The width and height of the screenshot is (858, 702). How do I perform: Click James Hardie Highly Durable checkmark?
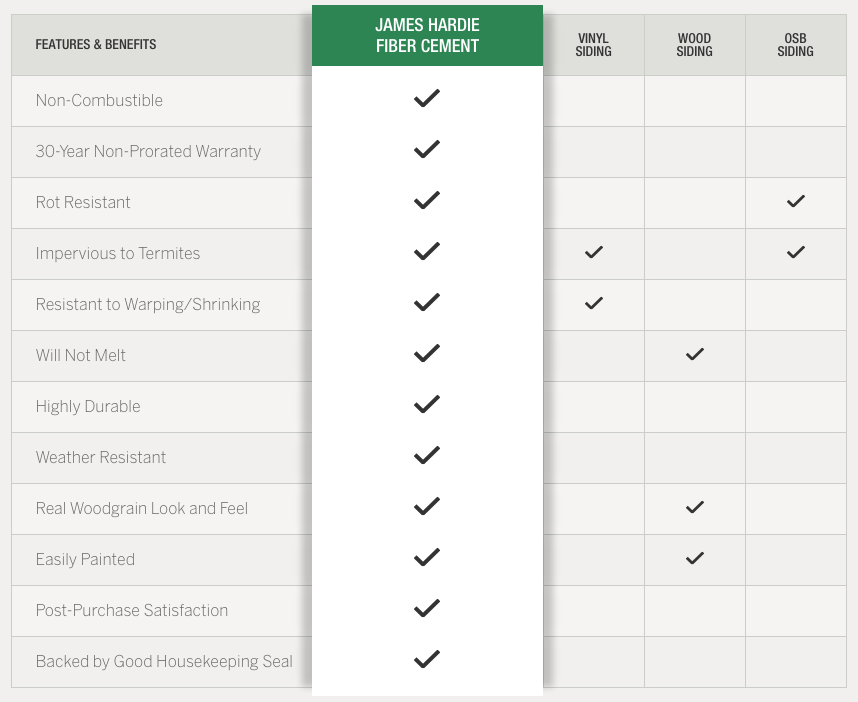point(427,404)
